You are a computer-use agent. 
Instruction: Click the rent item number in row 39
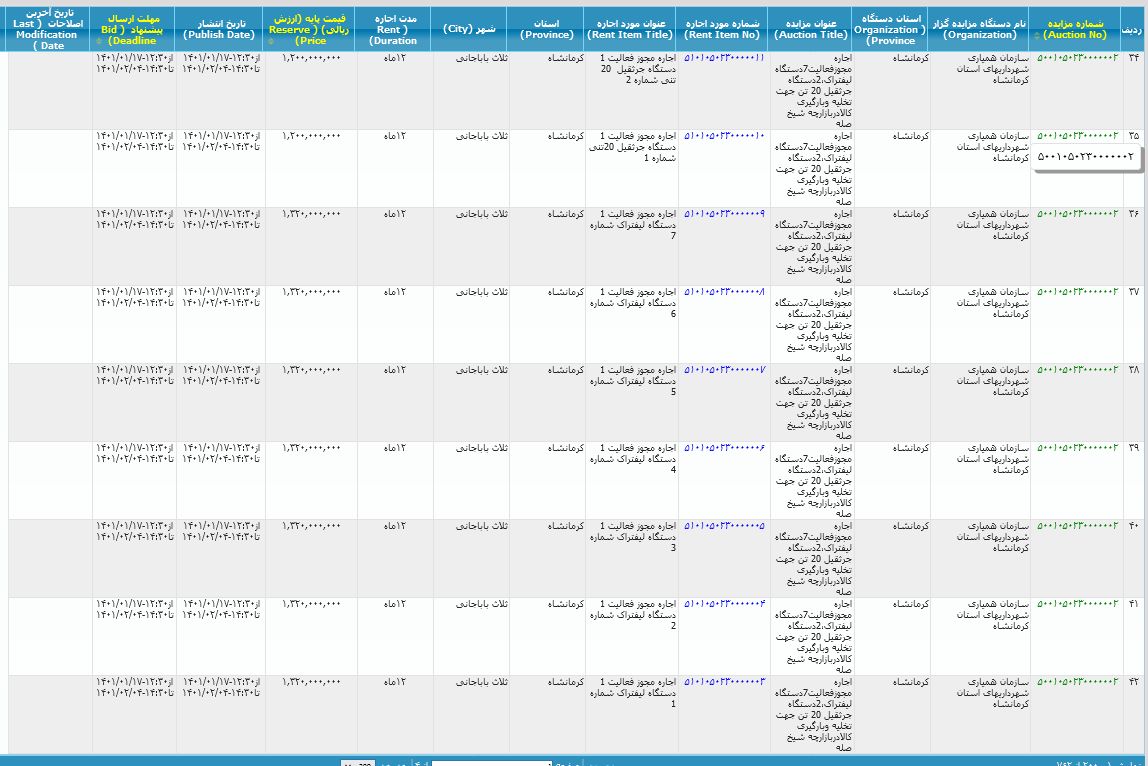coord(724,448)
